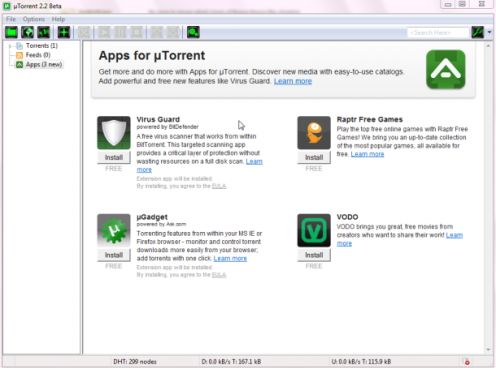The image size is (496, 368).
Task: Click the µGadget green gear icon
Action: (x=114, y=230)
